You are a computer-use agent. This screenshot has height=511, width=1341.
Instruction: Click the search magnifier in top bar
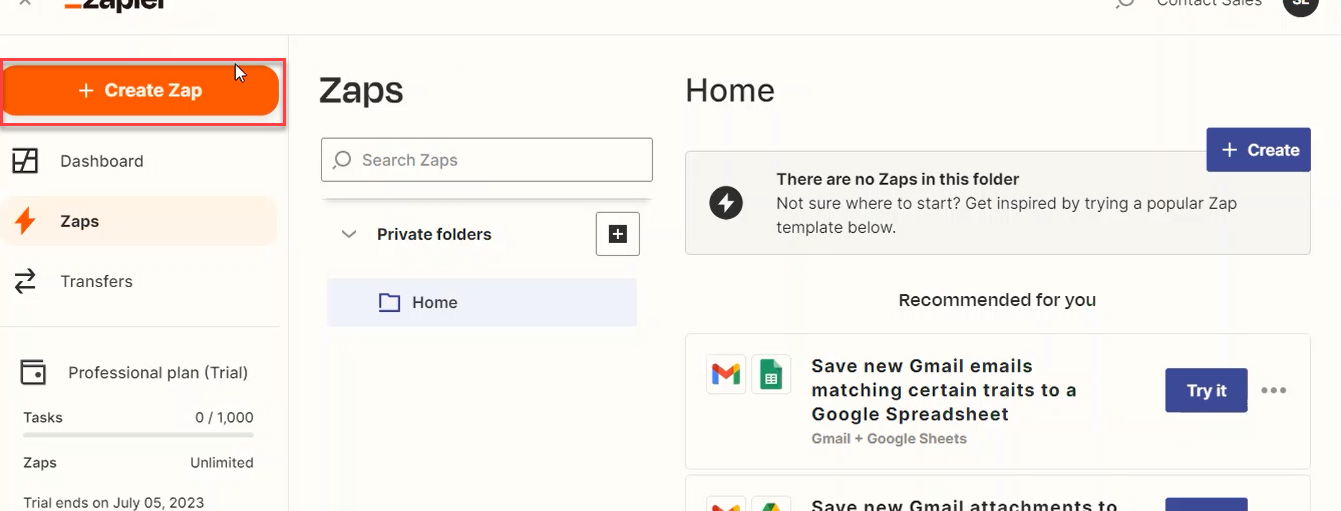point(1125,3)
